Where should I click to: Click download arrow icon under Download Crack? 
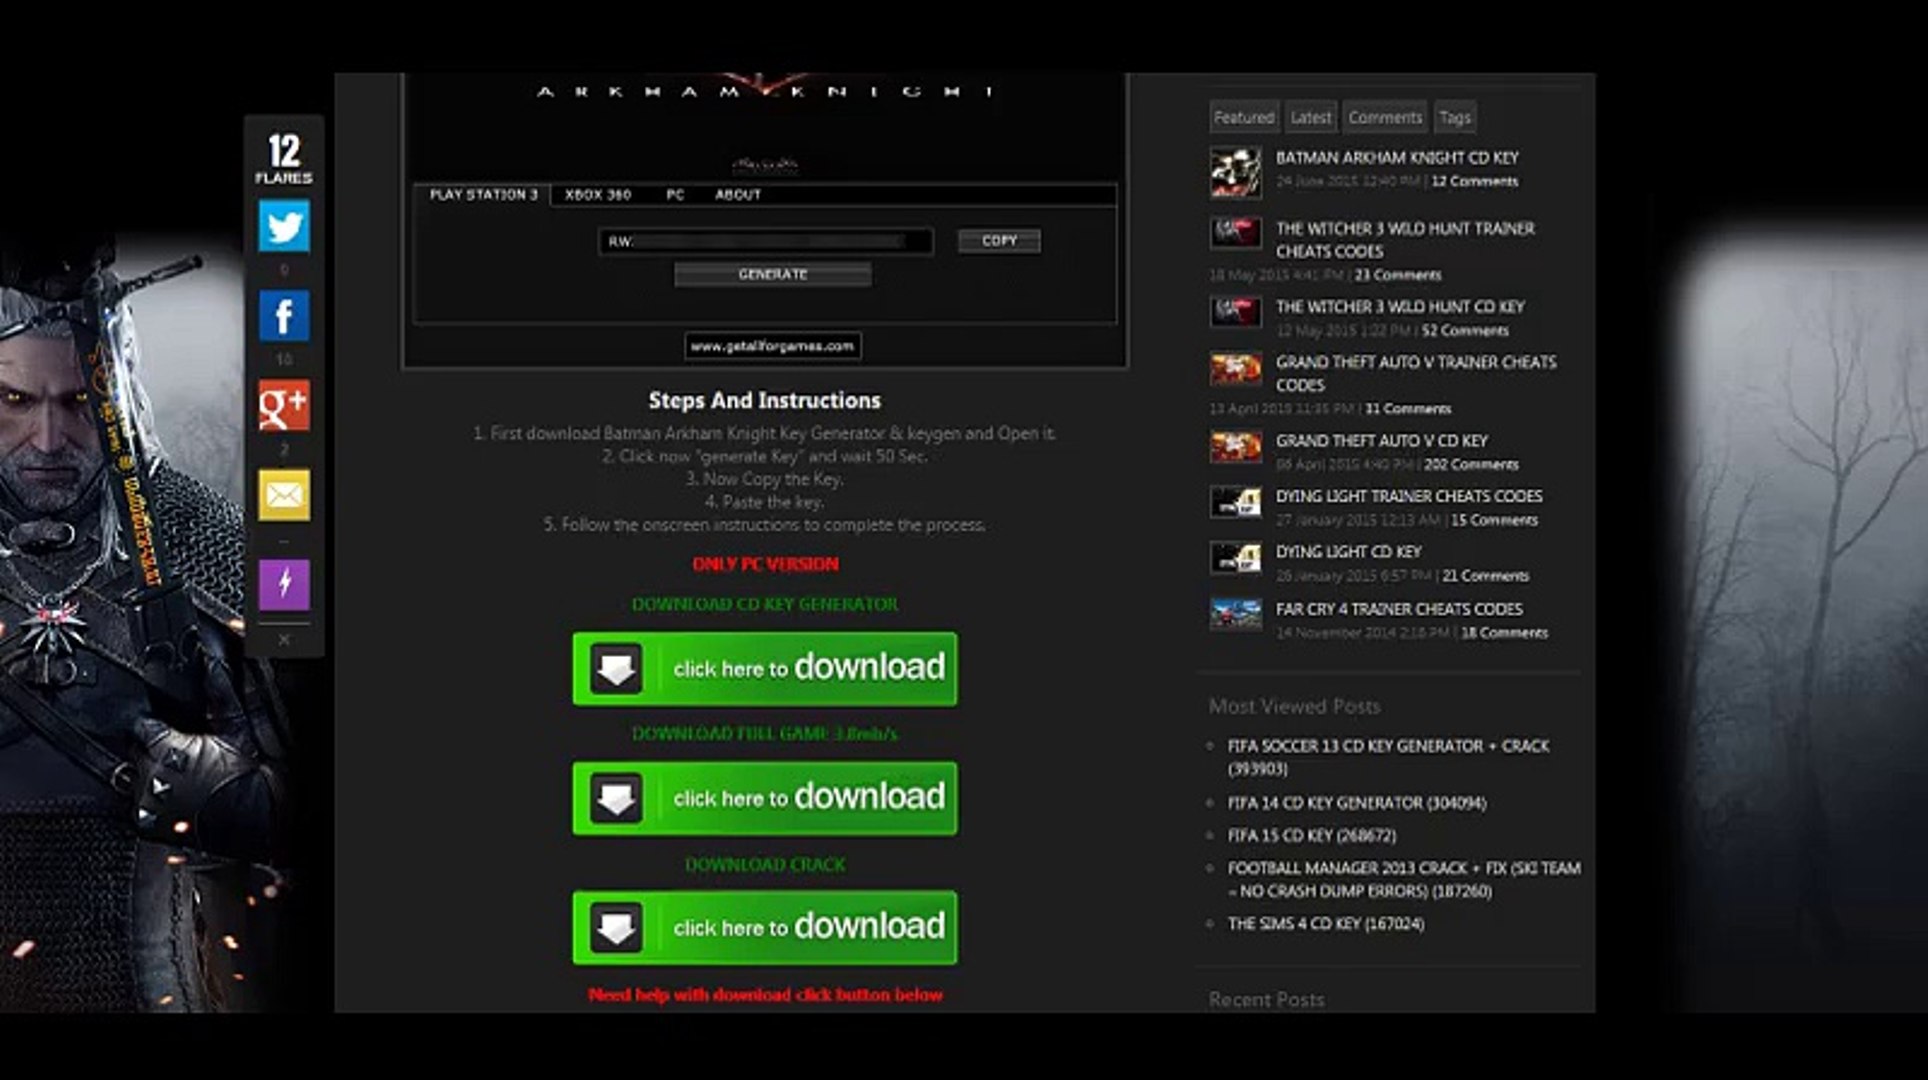616,928
